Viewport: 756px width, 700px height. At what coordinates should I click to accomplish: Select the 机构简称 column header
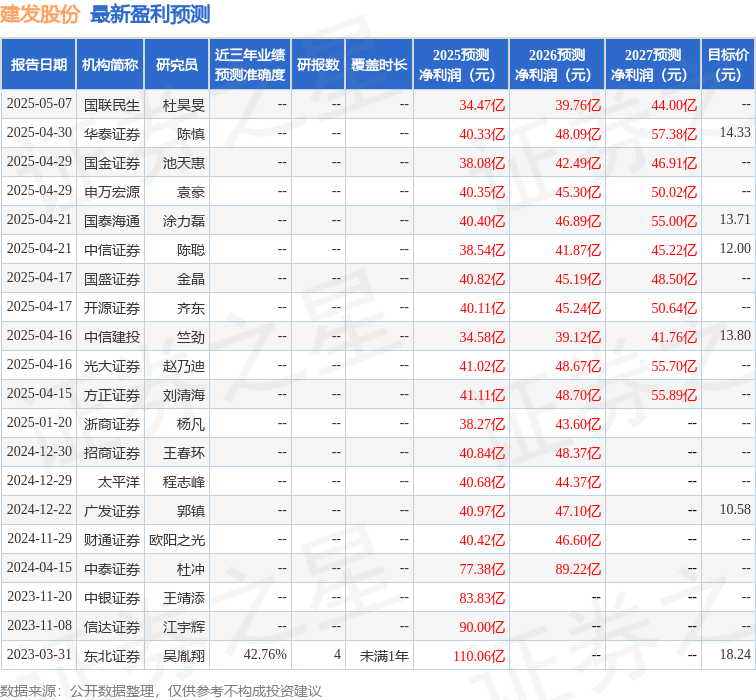[x=110, y=65]
